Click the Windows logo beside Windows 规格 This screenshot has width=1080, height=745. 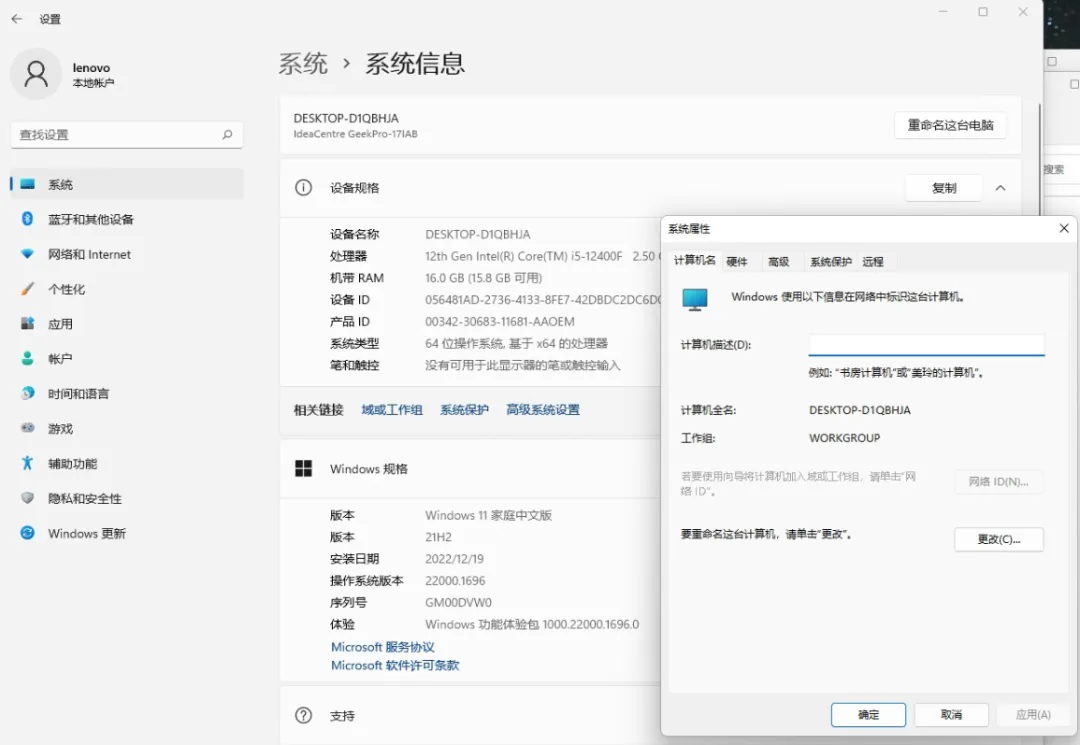pos(303,469)
